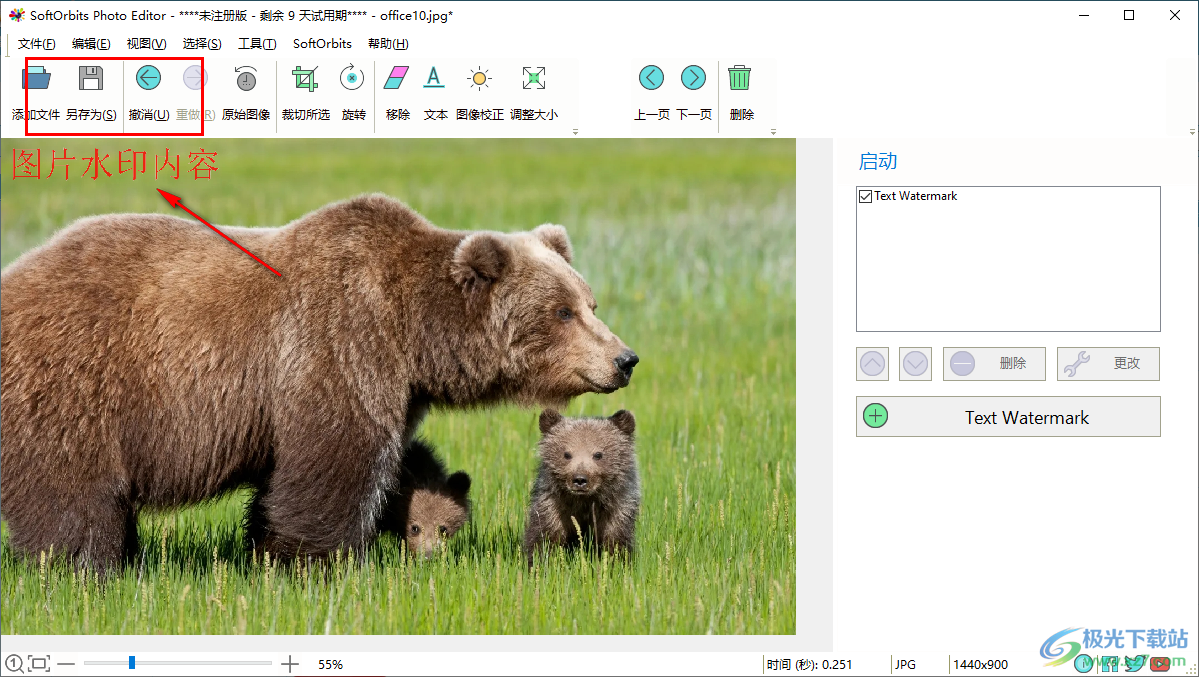Open the 文件 menu
Image resolution: width=1199 pixels, height=677 pixels.
coord(36,43)
